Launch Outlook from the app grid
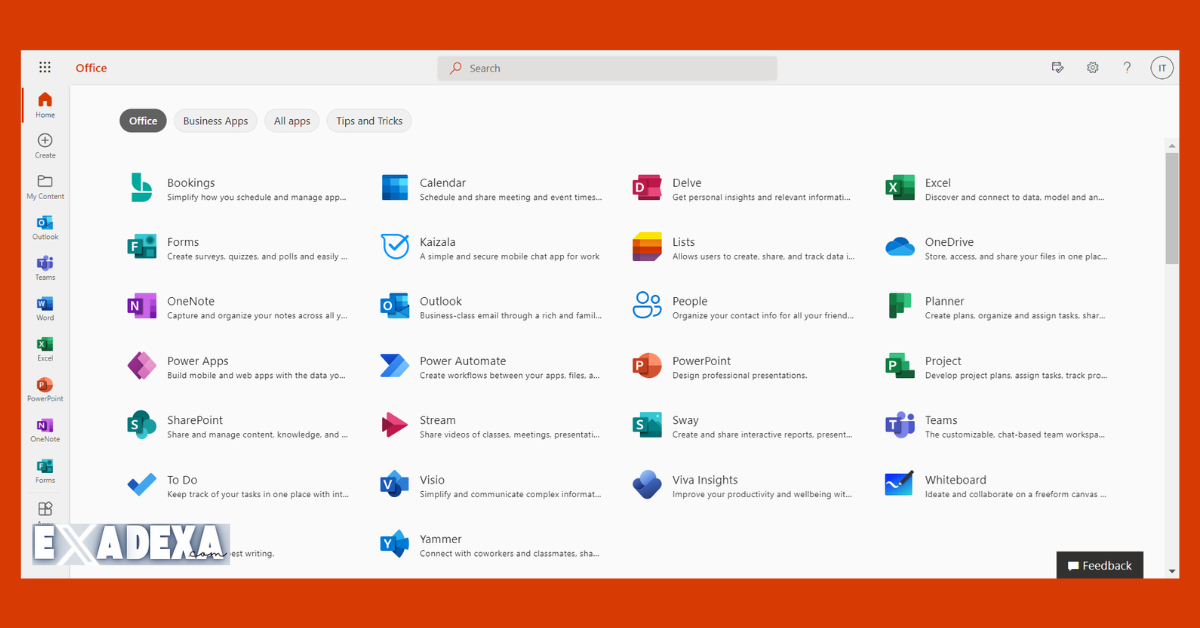The image size is (1200, 628). (x=393, y=307)
